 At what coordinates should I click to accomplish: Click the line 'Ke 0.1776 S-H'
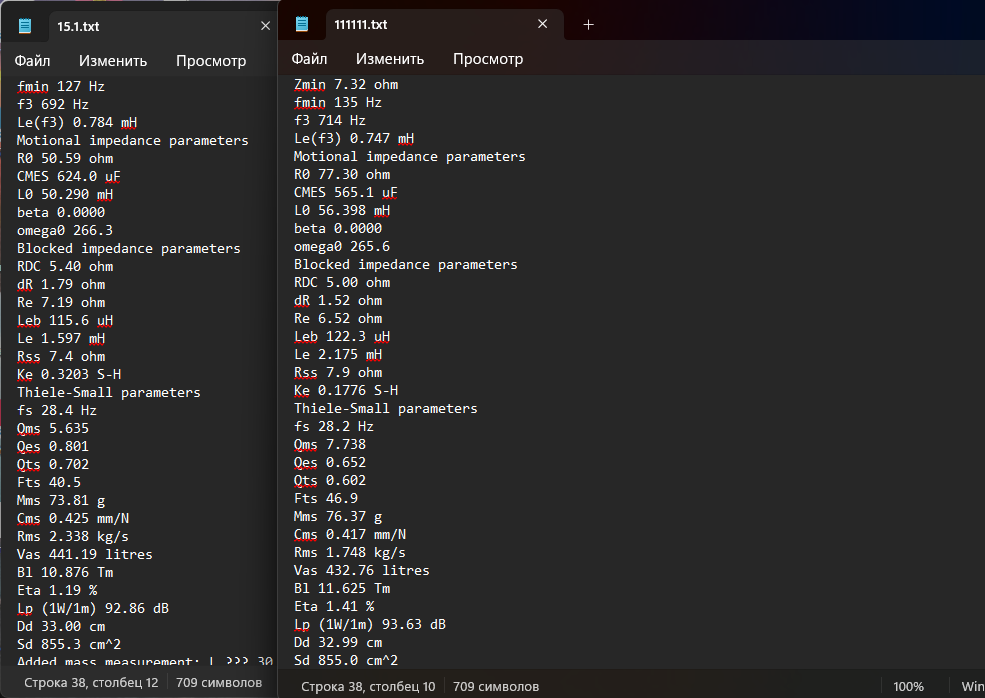[x=346, y=390]
